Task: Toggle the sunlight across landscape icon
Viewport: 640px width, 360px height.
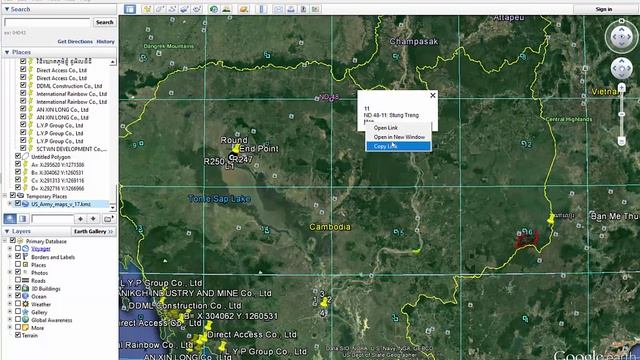Action: tap(226, 9)
